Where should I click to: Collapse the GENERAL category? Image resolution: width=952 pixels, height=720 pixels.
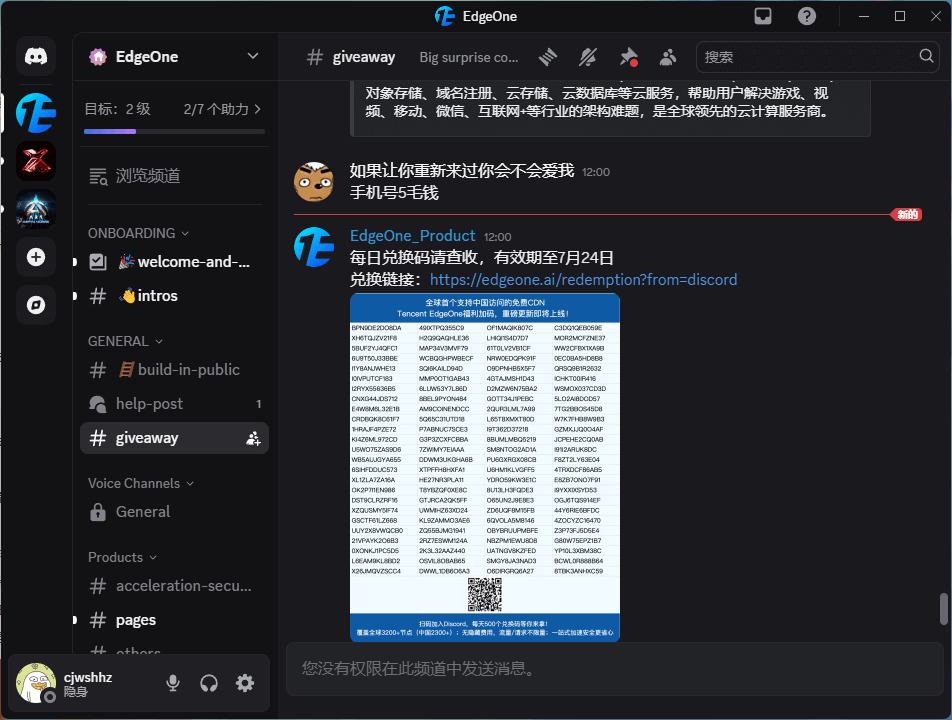tap(125, 341)
